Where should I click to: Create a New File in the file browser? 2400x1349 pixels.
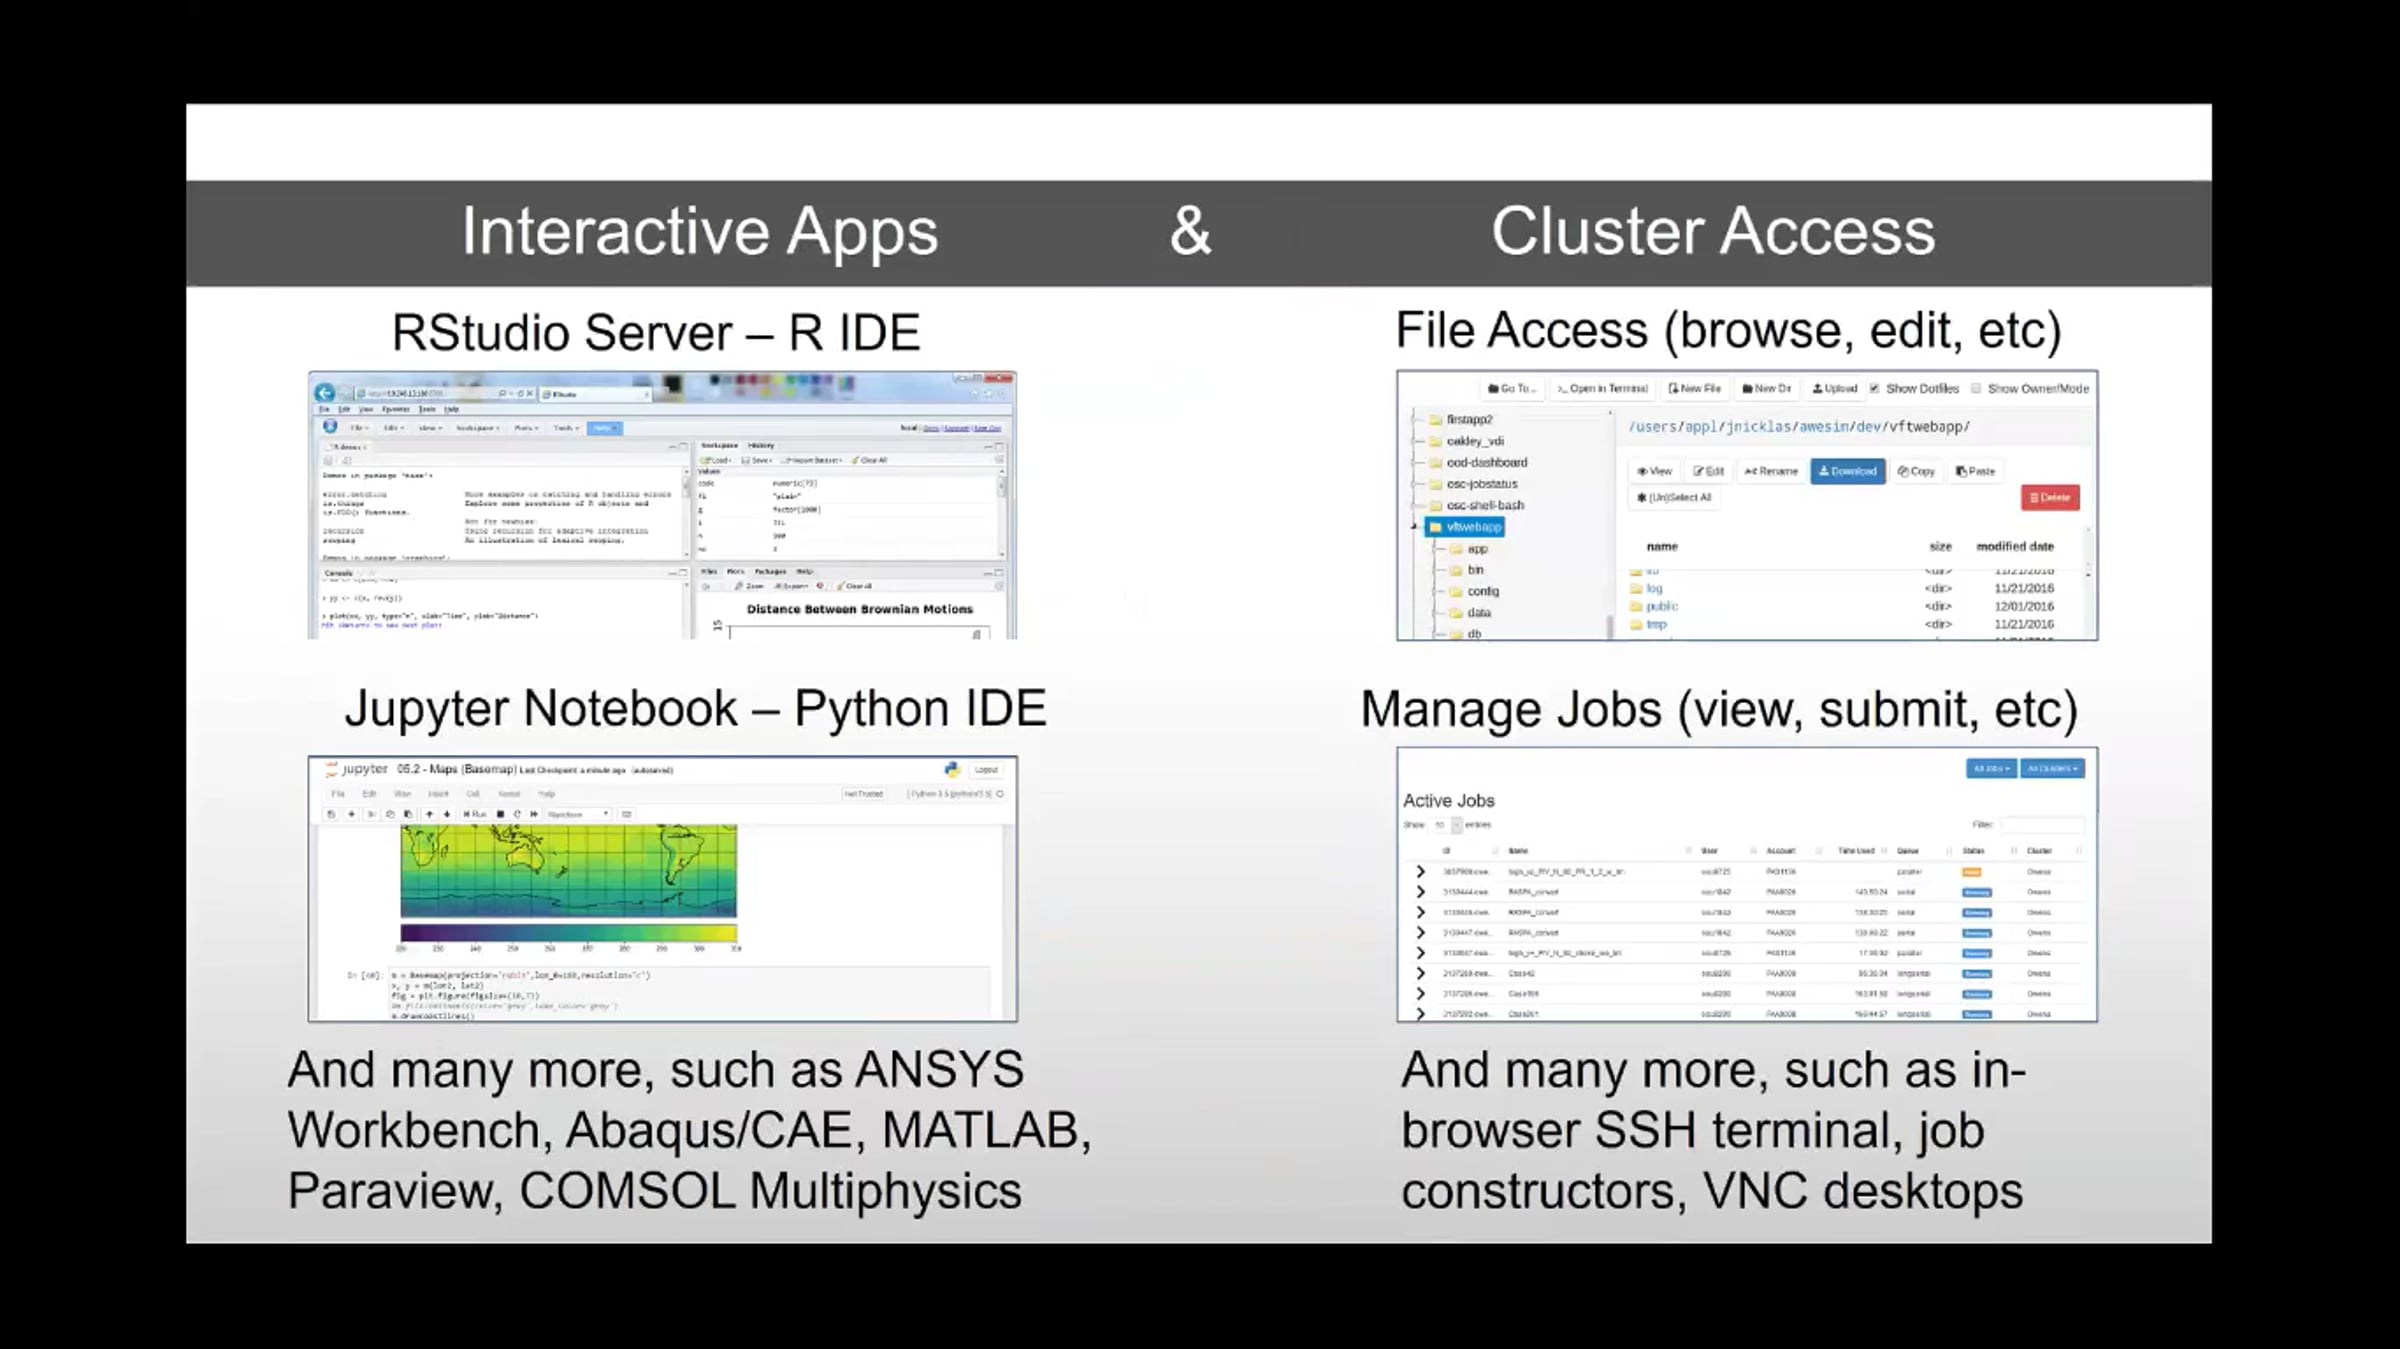(x=1694, y=388)
